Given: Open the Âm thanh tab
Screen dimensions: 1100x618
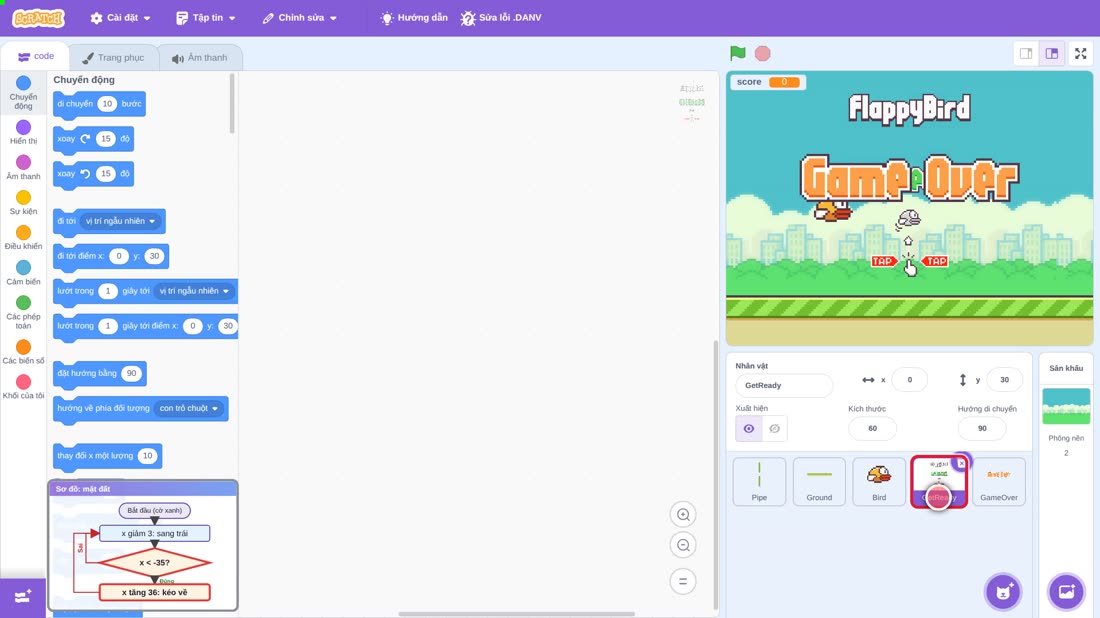Looking at the screenshot, I should click(x=200, y=58).
